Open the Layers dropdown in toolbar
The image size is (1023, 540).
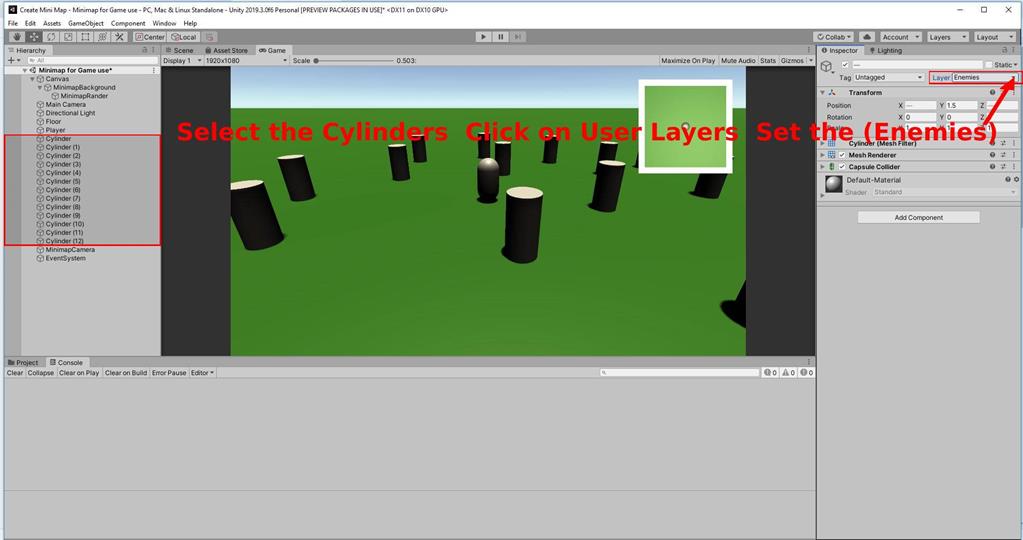coord(946,37)
